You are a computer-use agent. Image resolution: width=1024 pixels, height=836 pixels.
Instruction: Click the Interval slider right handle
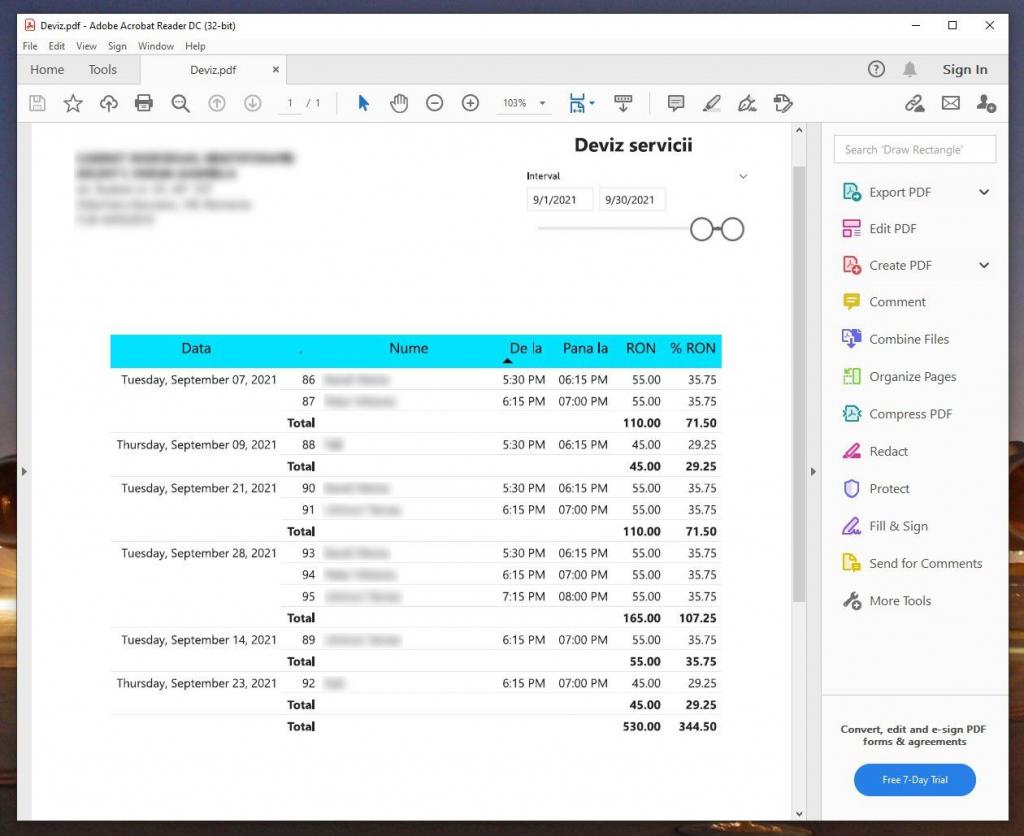pyautogui.click(x=733, y=229)
